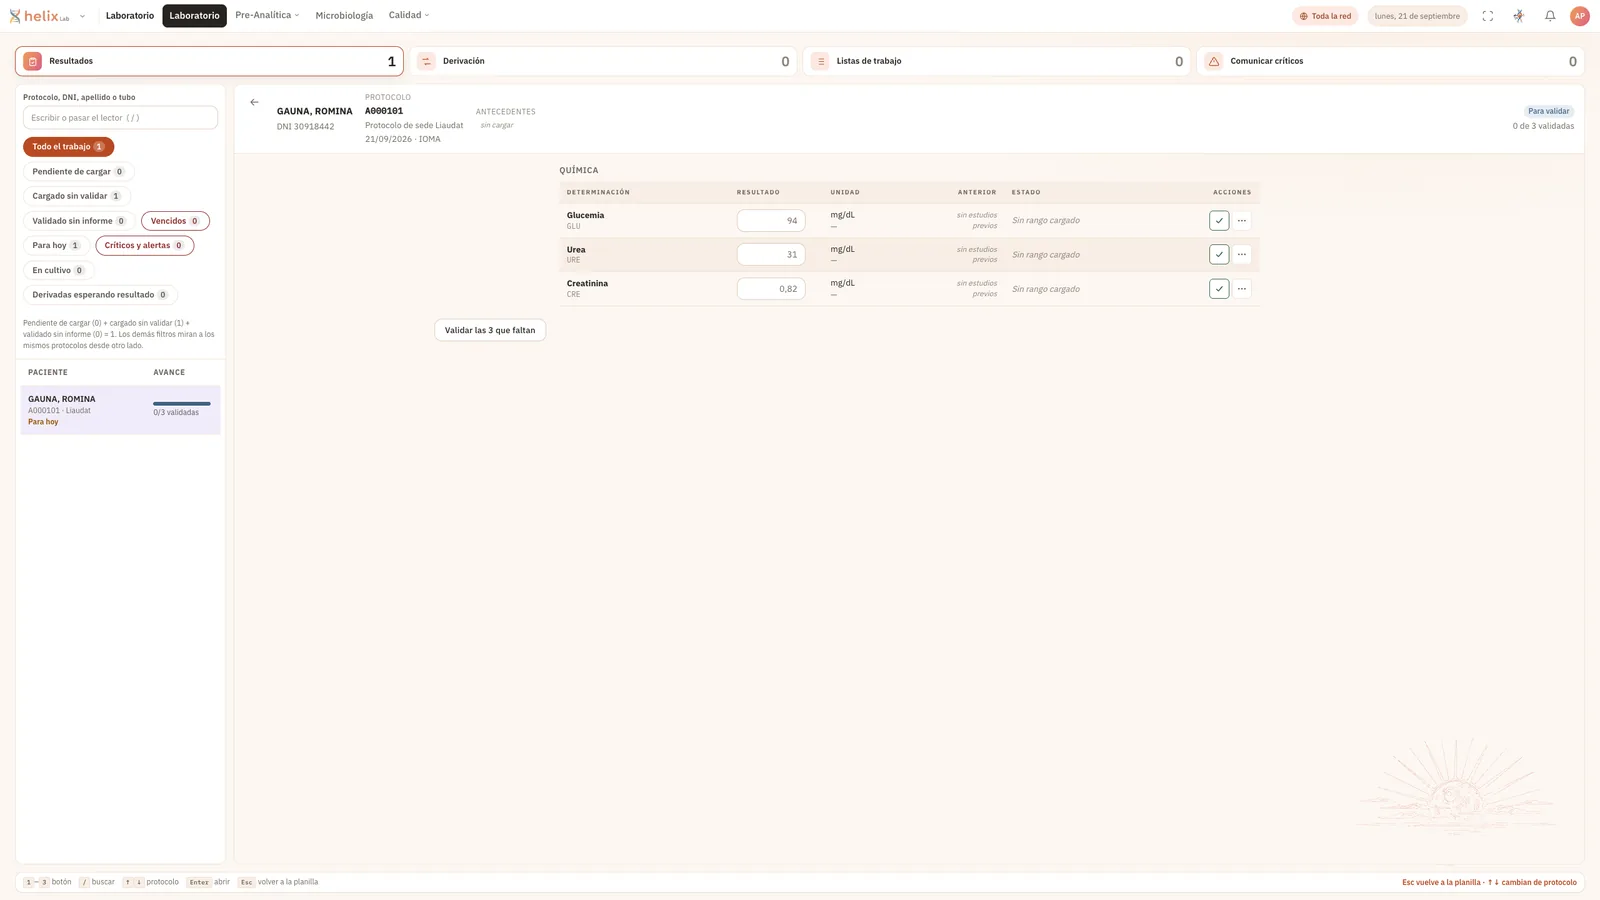Open the notifications bell
Viewport: 1600px width, 900px height.
[x=1550, y=16]
